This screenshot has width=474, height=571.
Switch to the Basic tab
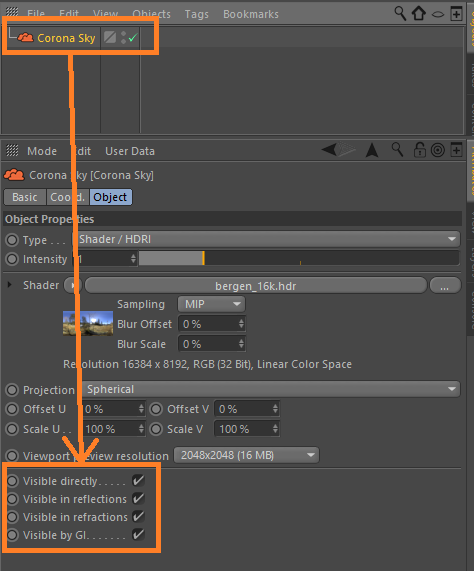pyautogui.click(x=25, y=197)
